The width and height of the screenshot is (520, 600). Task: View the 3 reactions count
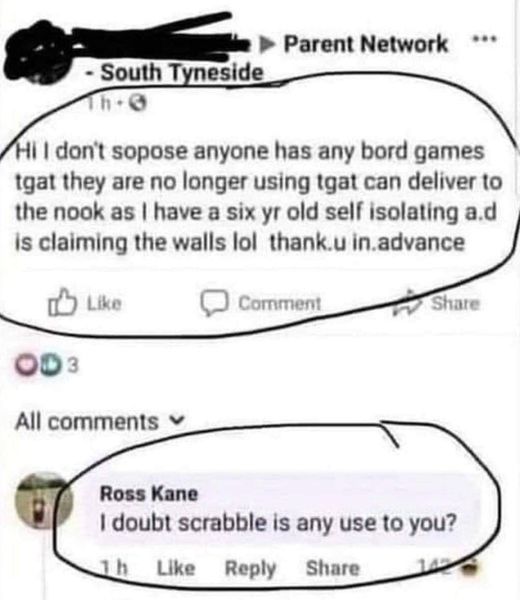[x=73, y=366]
